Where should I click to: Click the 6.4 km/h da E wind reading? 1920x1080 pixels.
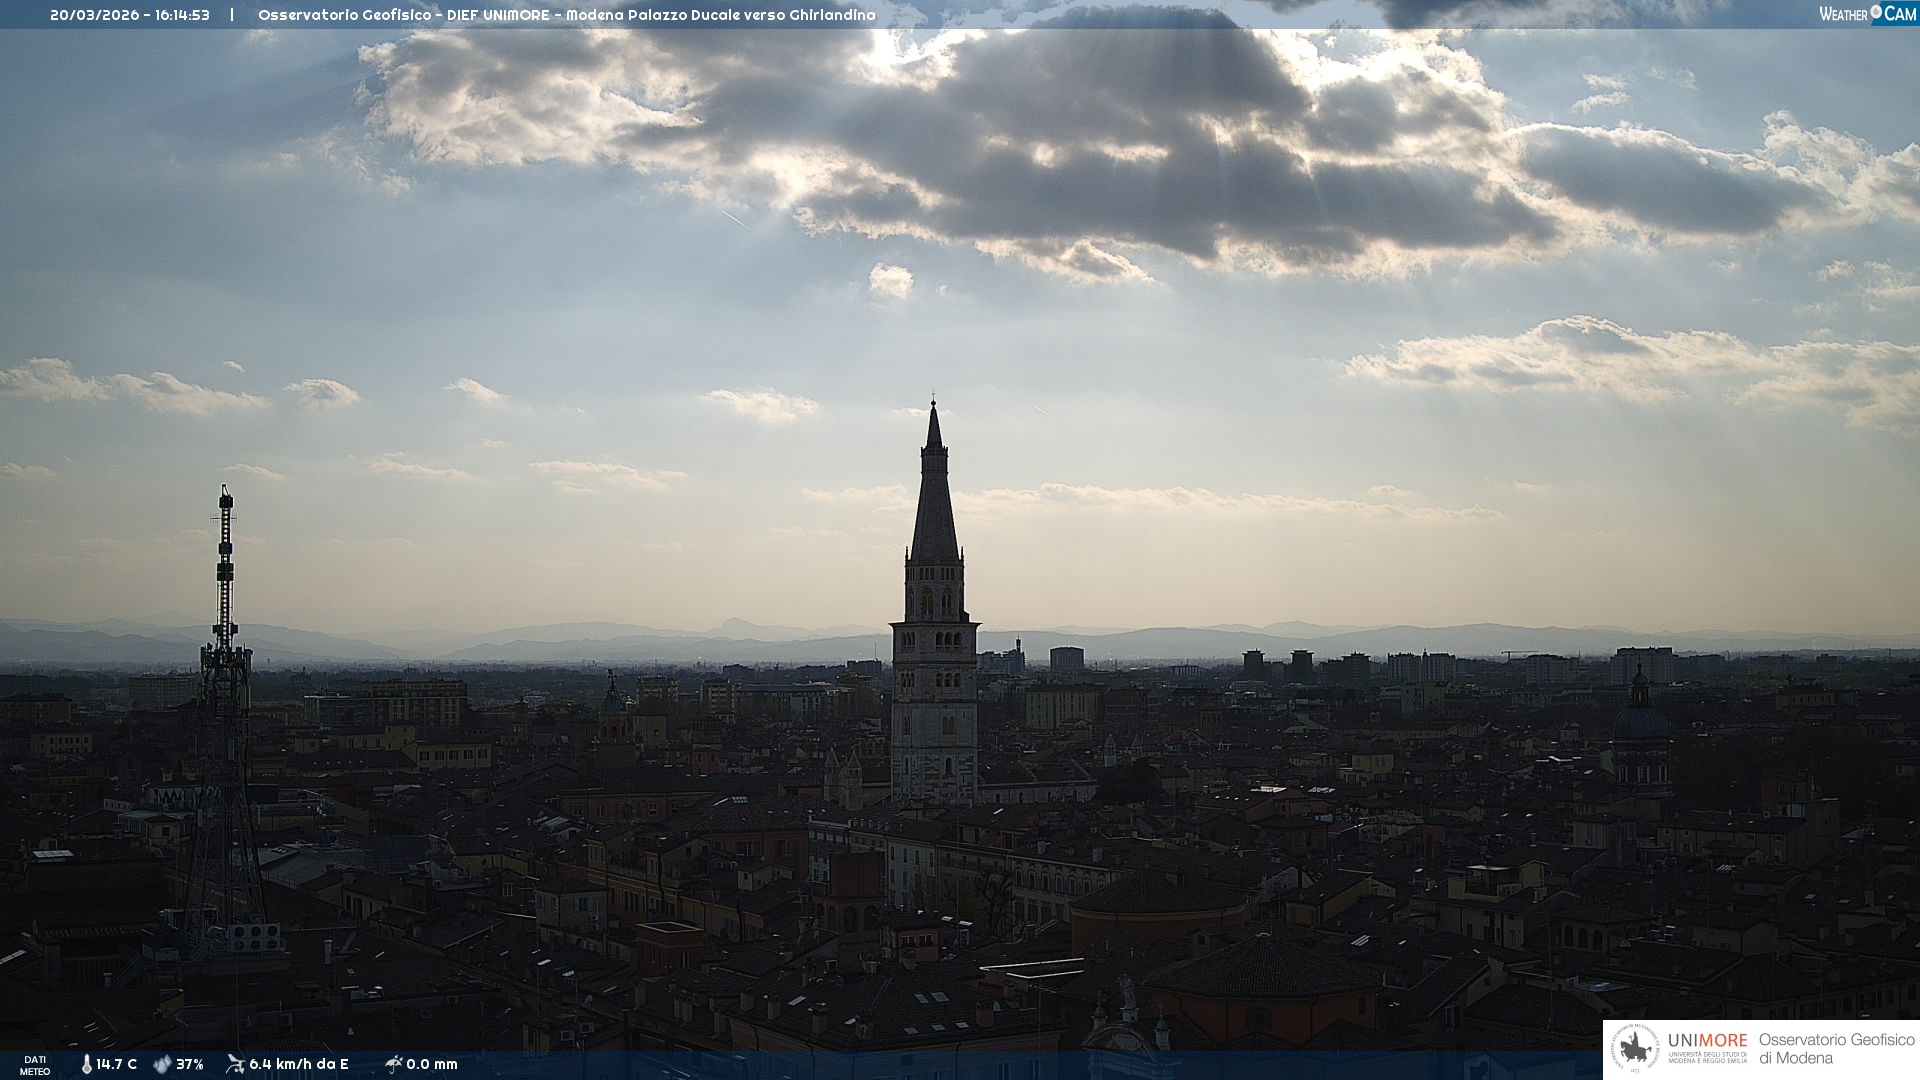pyautogui.click(x=299, y=1064)
